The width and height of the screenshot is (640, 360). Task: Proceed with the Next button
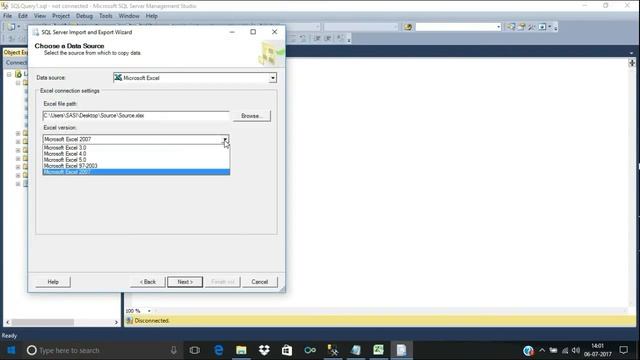[x=185, y=282]
